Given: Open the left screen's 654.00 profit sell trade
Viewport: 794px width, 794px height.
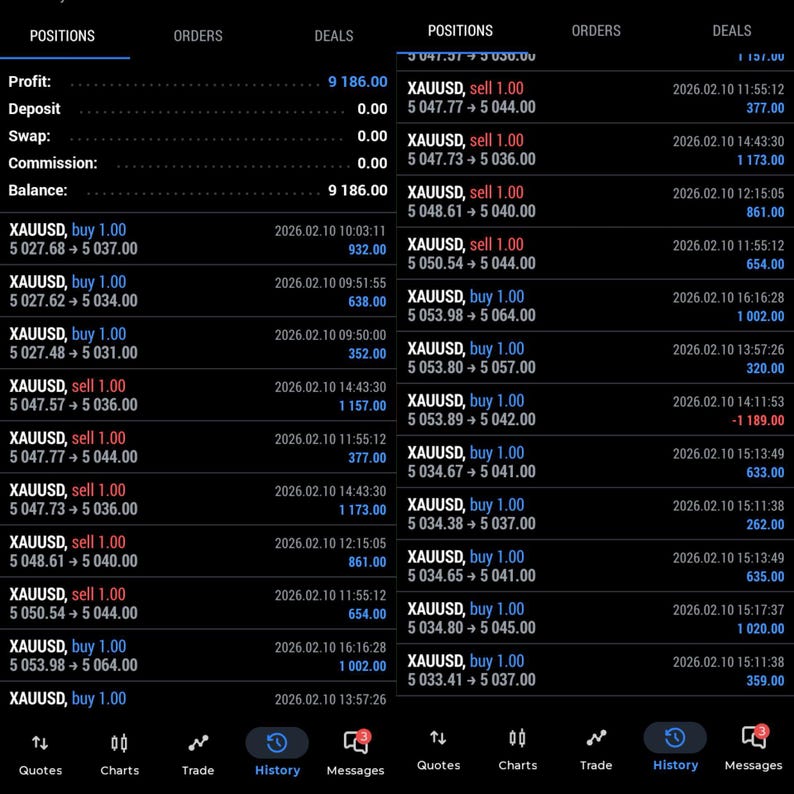Looking at the screenshot, I should point(198,604).
